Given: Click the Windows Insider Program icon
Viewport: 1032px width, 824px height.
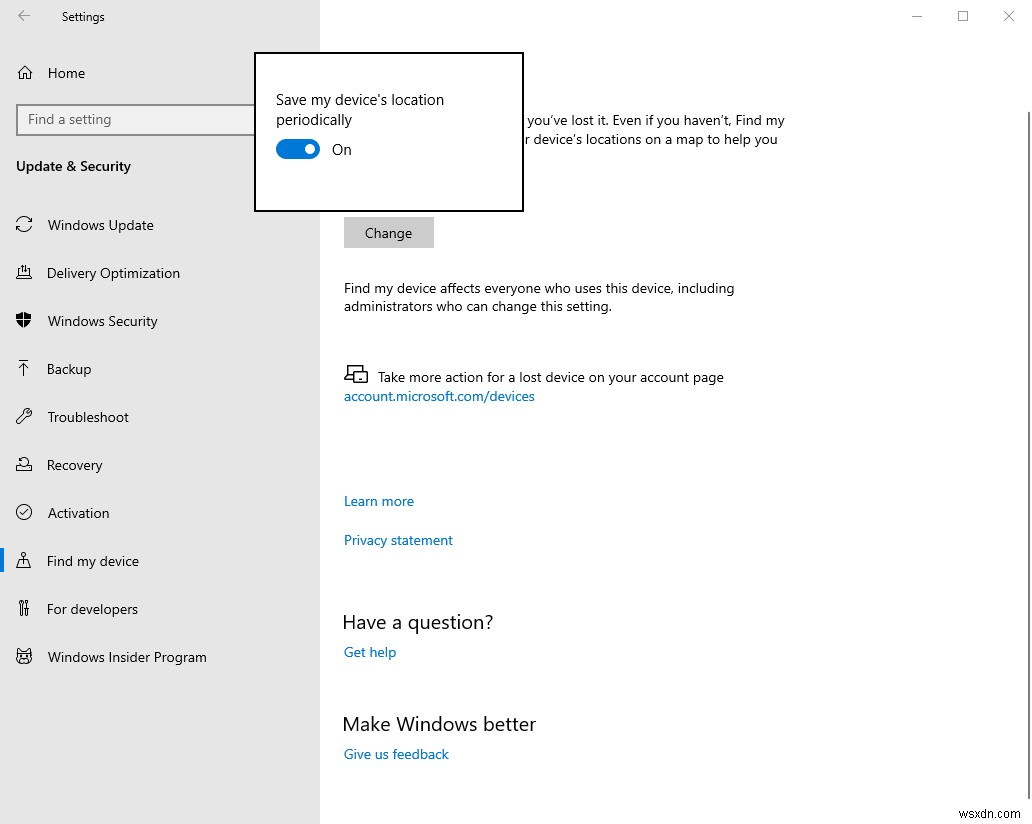Looking at the screenshot, I should click(x=24, y=657).
